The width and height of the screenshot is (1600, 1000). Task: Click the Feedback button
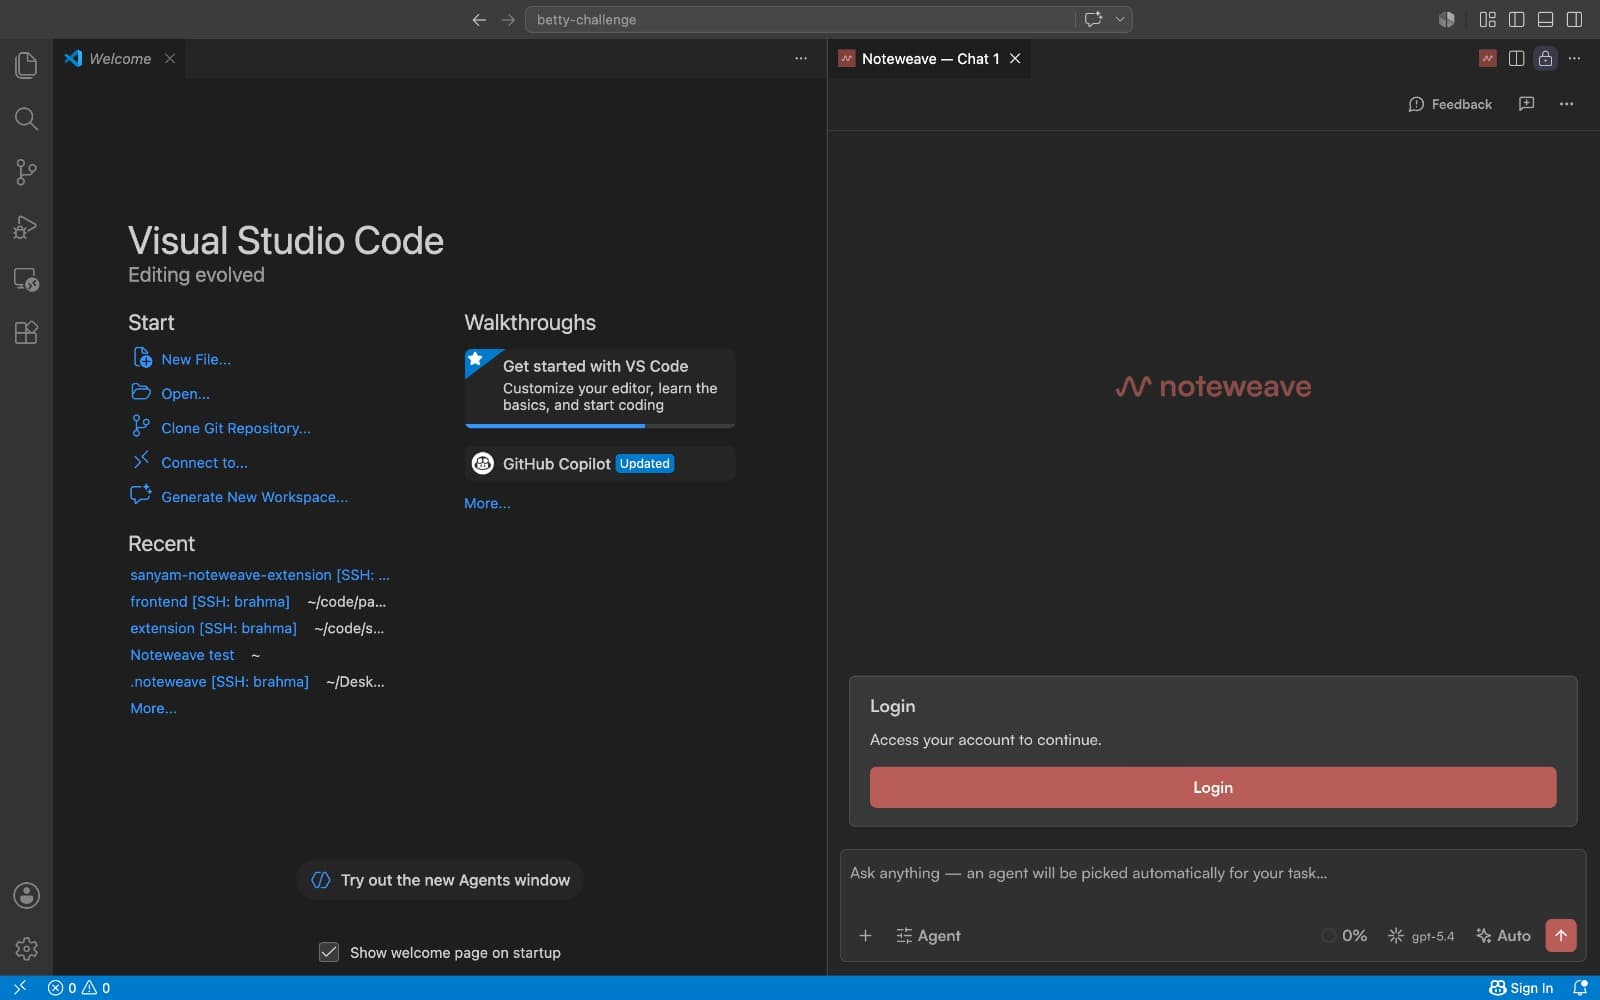pyautogui.click(x=1450, y=104)
